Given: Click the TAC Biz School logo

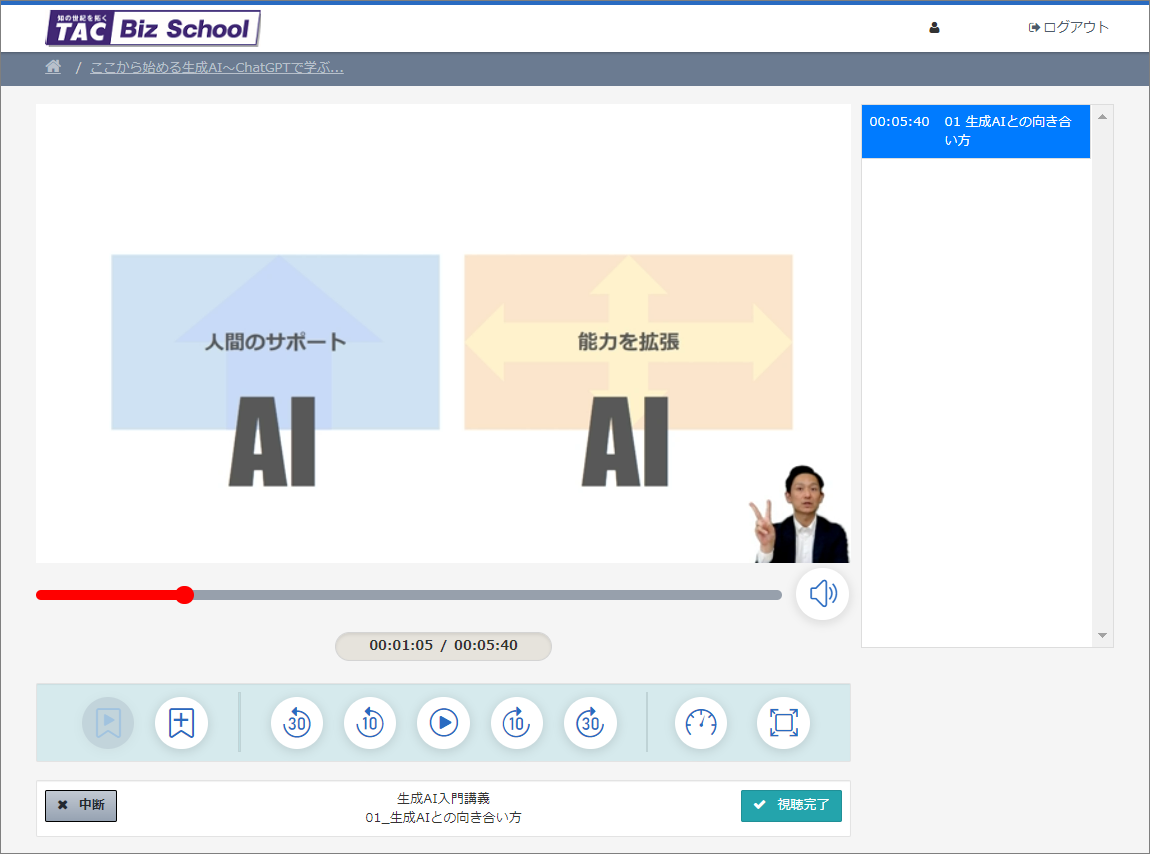Looking at the screenshot, I should pyautogui.click(x=153, y=28).
